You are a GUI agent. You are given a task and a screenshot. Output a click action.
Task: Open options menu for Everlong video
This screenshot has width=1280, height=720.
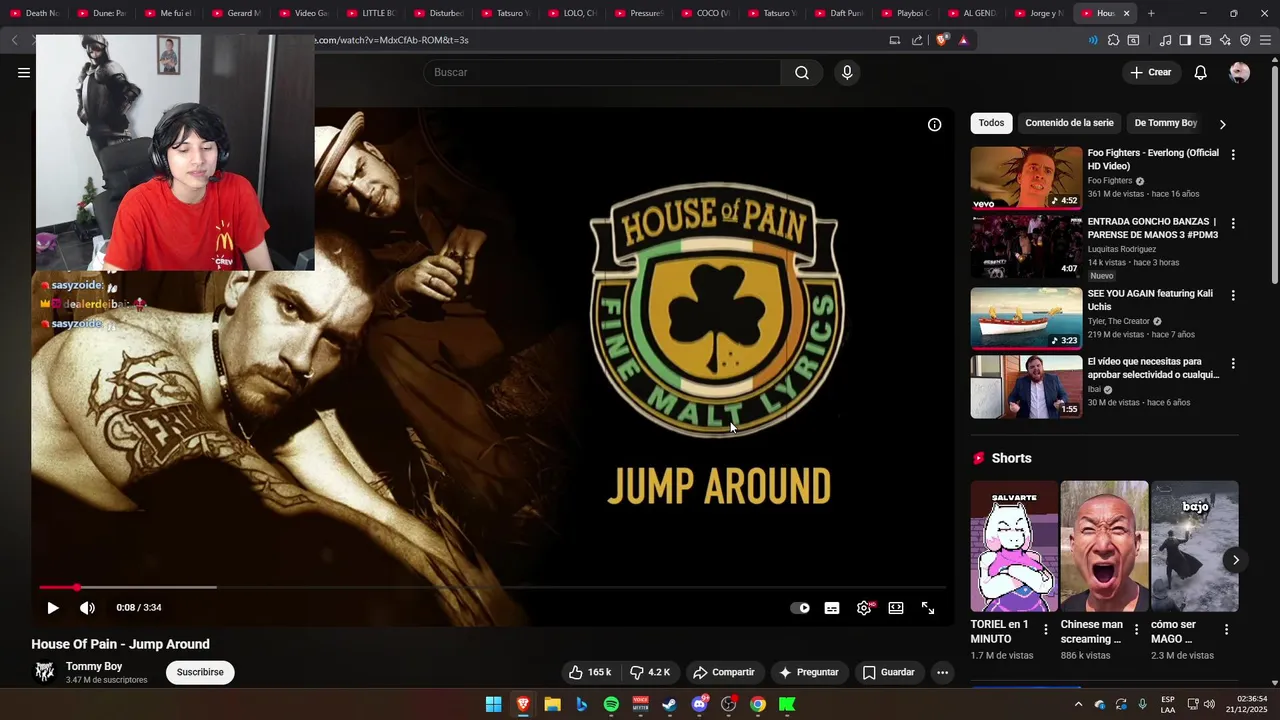point(1233,155)
